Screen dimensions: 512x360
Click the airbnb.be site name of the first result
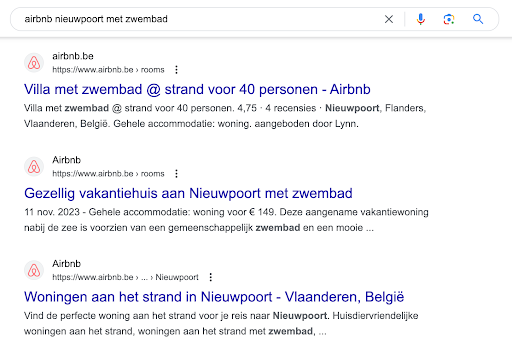pyautogui.click(x=73, y=56)
